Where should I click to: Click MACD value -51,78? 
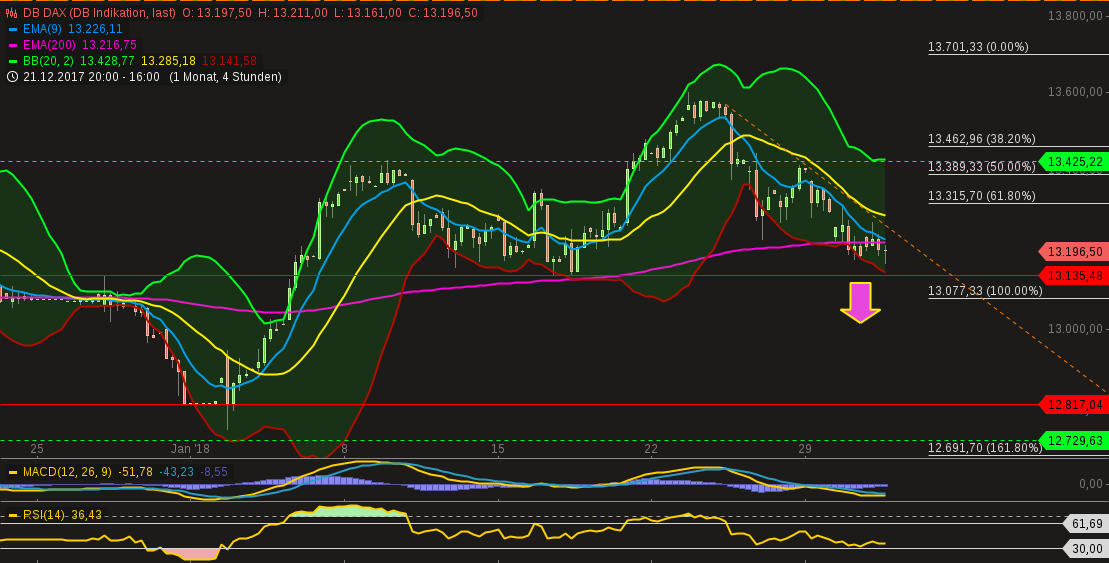pyautogui.click(x=134, y=472)
